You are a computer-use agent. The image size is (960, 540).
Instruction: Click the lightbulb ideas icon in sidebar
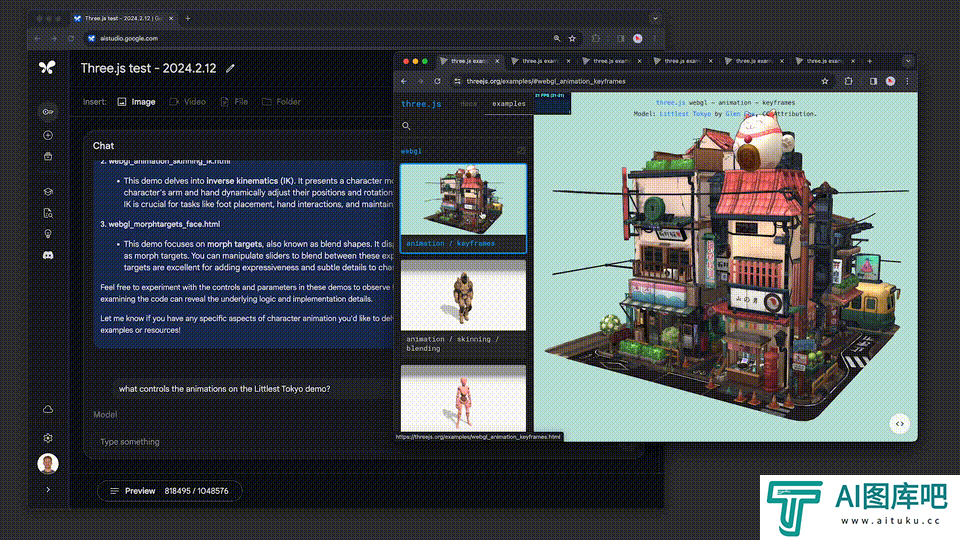click(48, 234)
